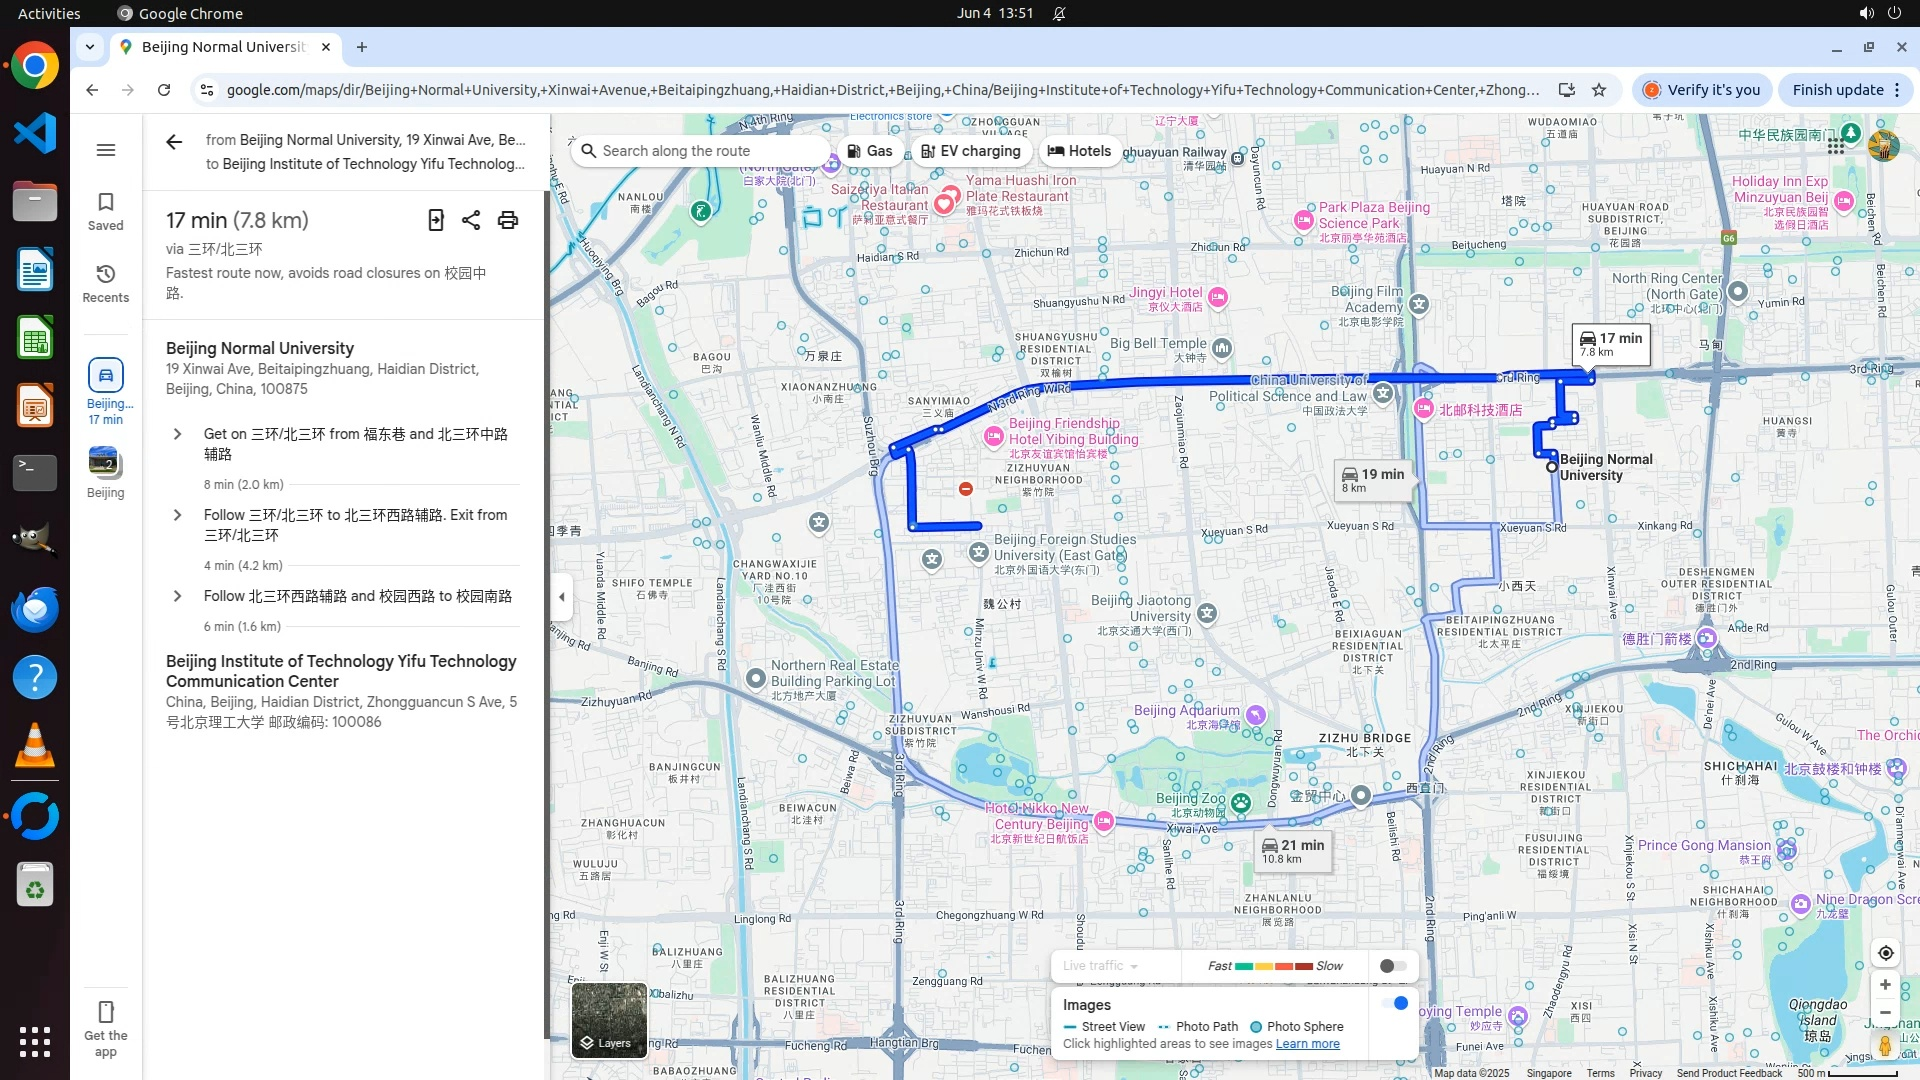Click the print directions icon
Viewport: 1920px width, 1080px height.
[508, 220]
